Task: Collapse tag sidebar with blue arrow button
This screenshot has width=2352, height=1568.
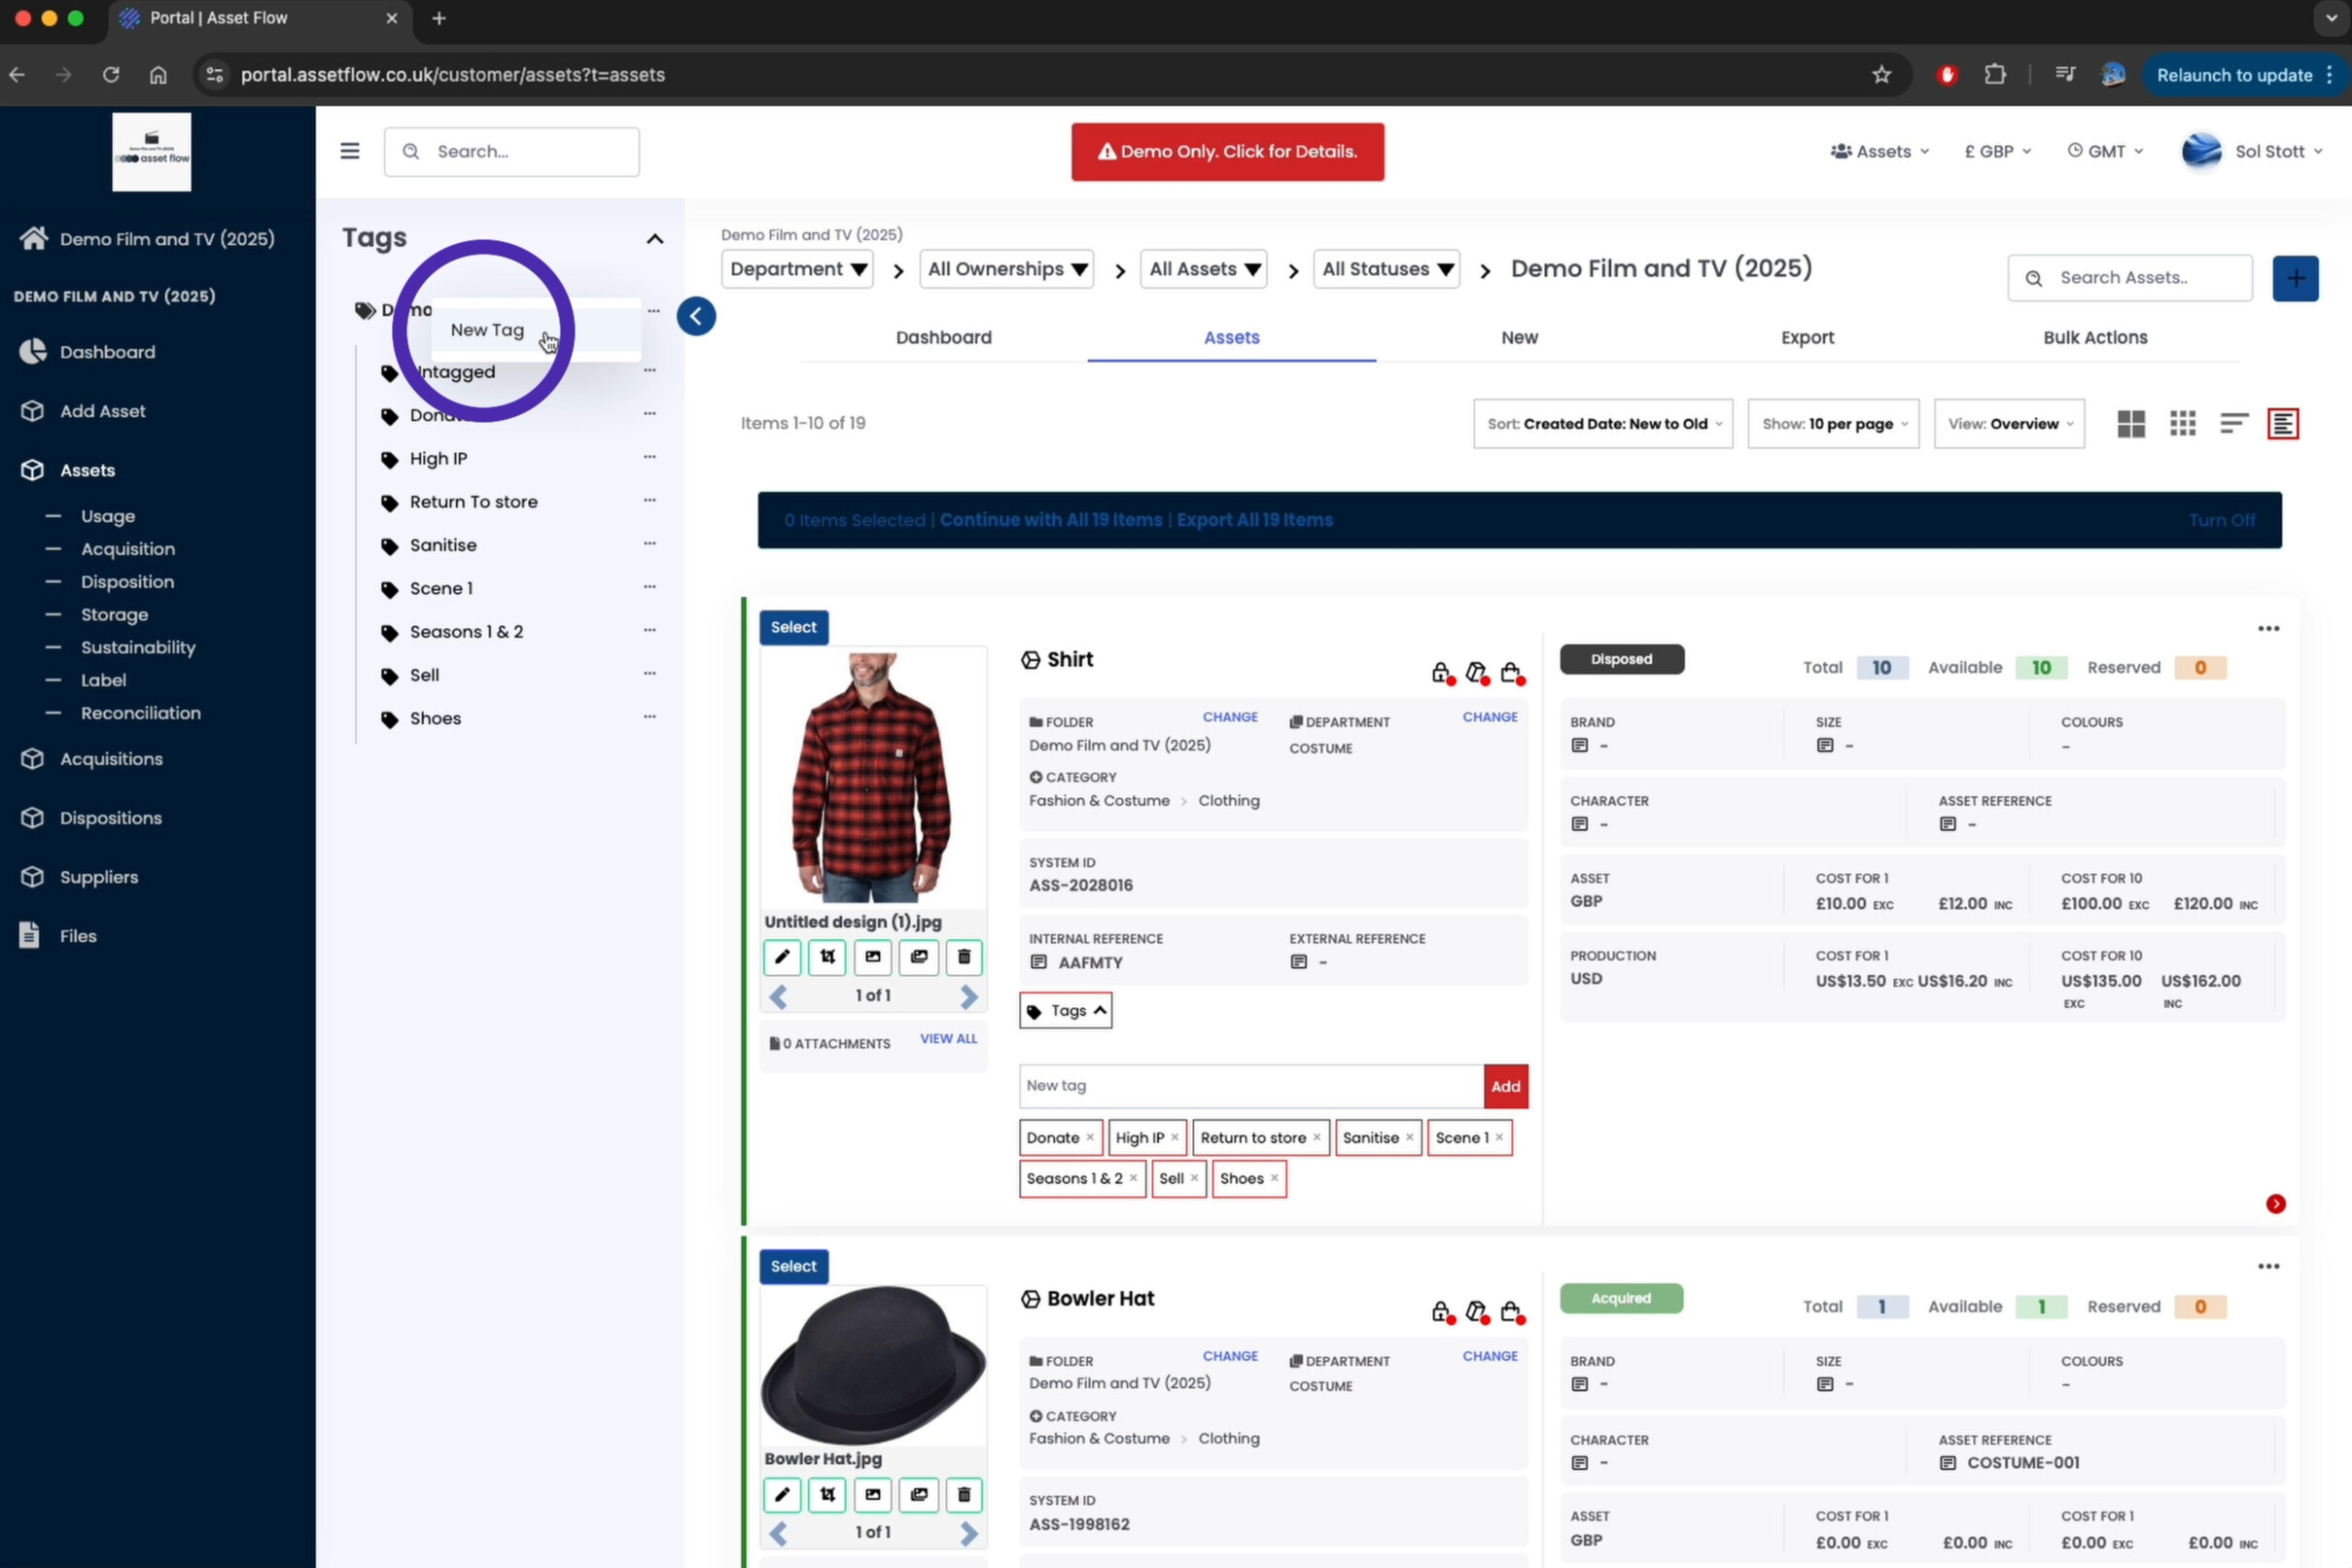Action: [696, 316]
